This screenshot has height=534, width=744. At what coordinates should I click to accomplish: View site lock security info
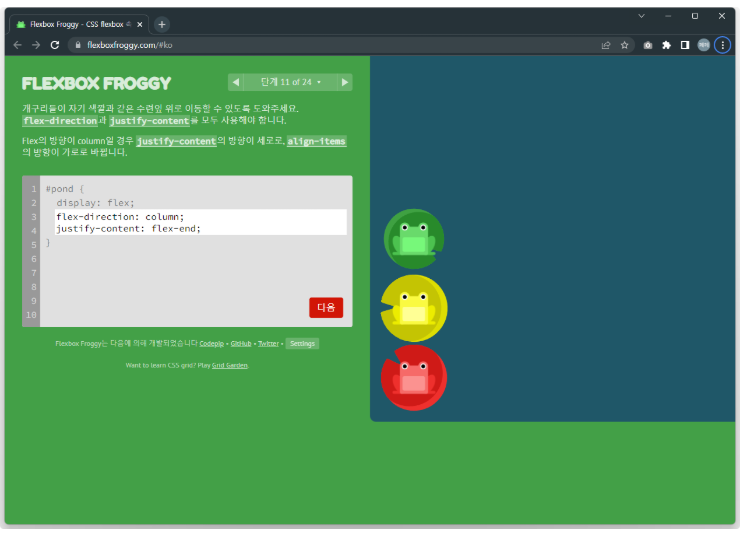[x=78, y=45]
